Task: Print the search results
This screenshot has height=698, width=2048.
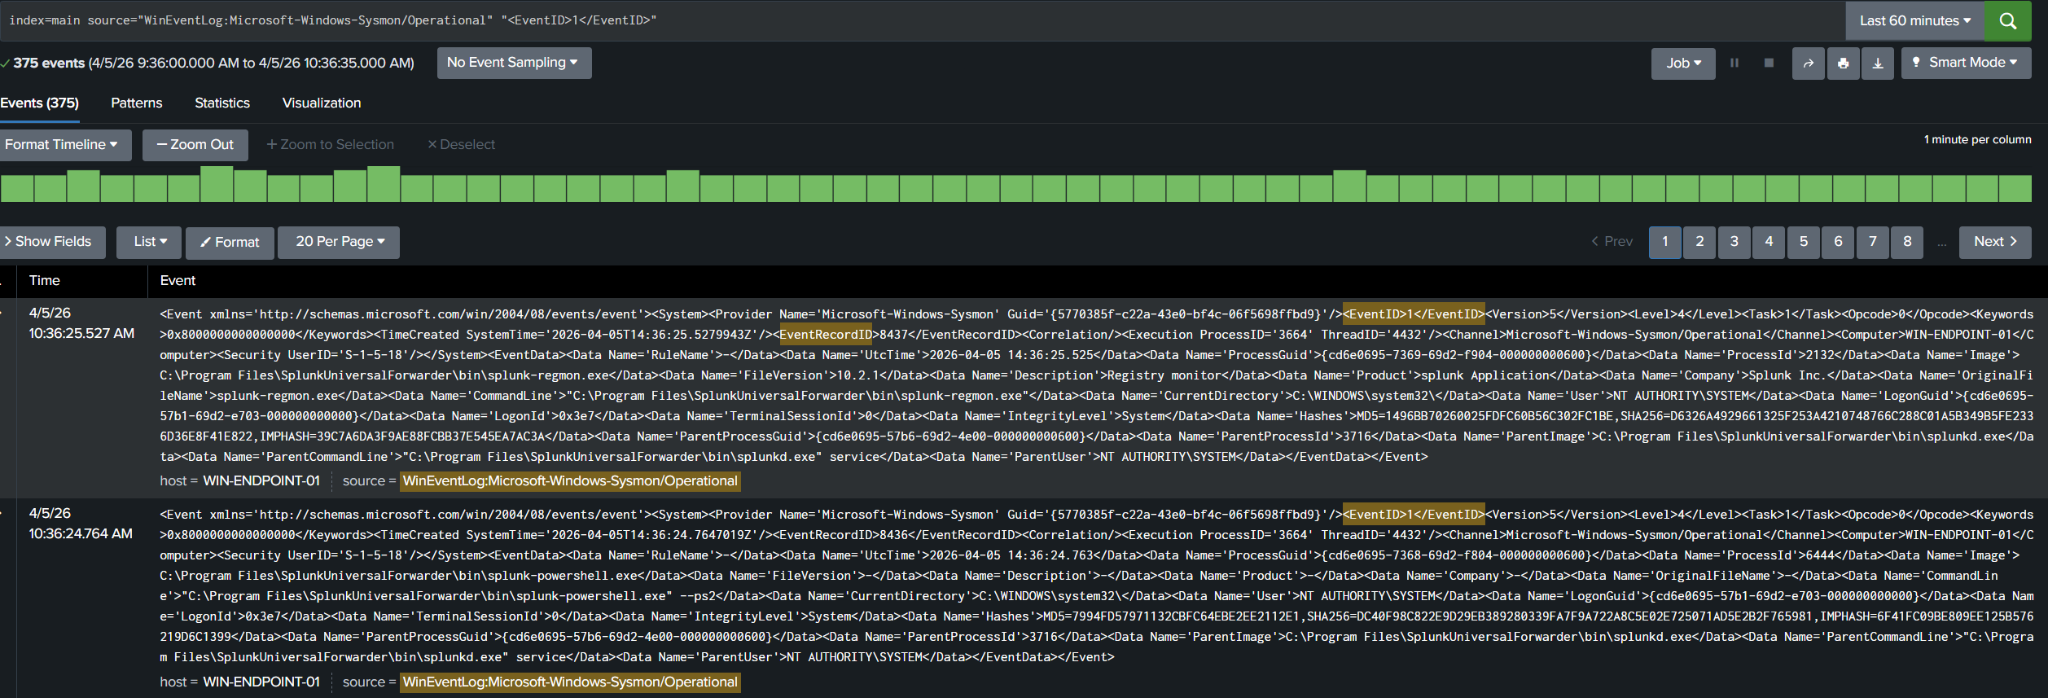Action: 1843,63
